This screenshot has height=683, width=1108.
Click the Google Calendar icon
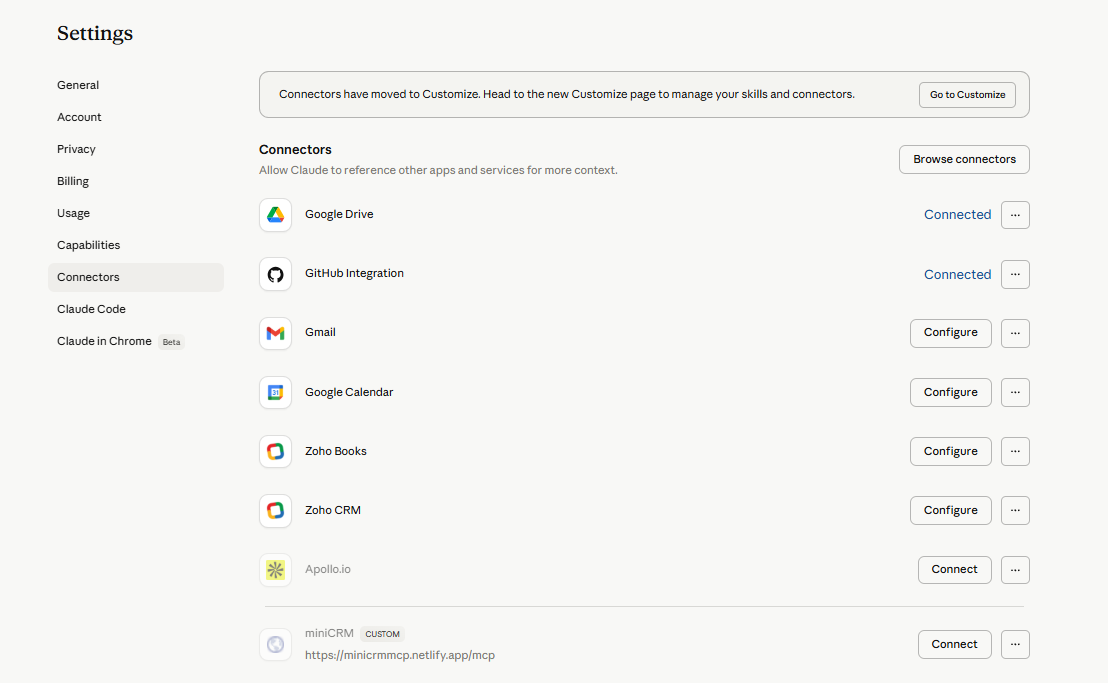tap(275, 392)
